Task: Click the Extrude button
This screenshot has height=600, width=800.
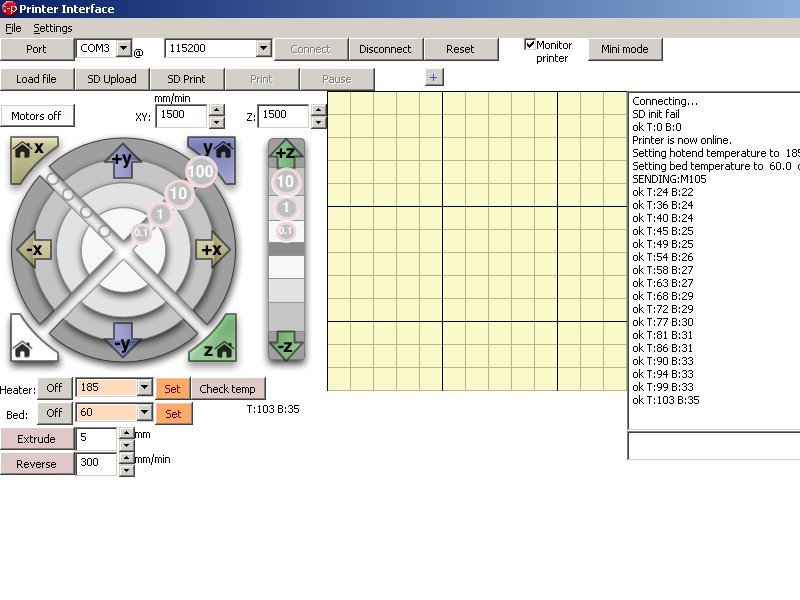Action: 37,439
